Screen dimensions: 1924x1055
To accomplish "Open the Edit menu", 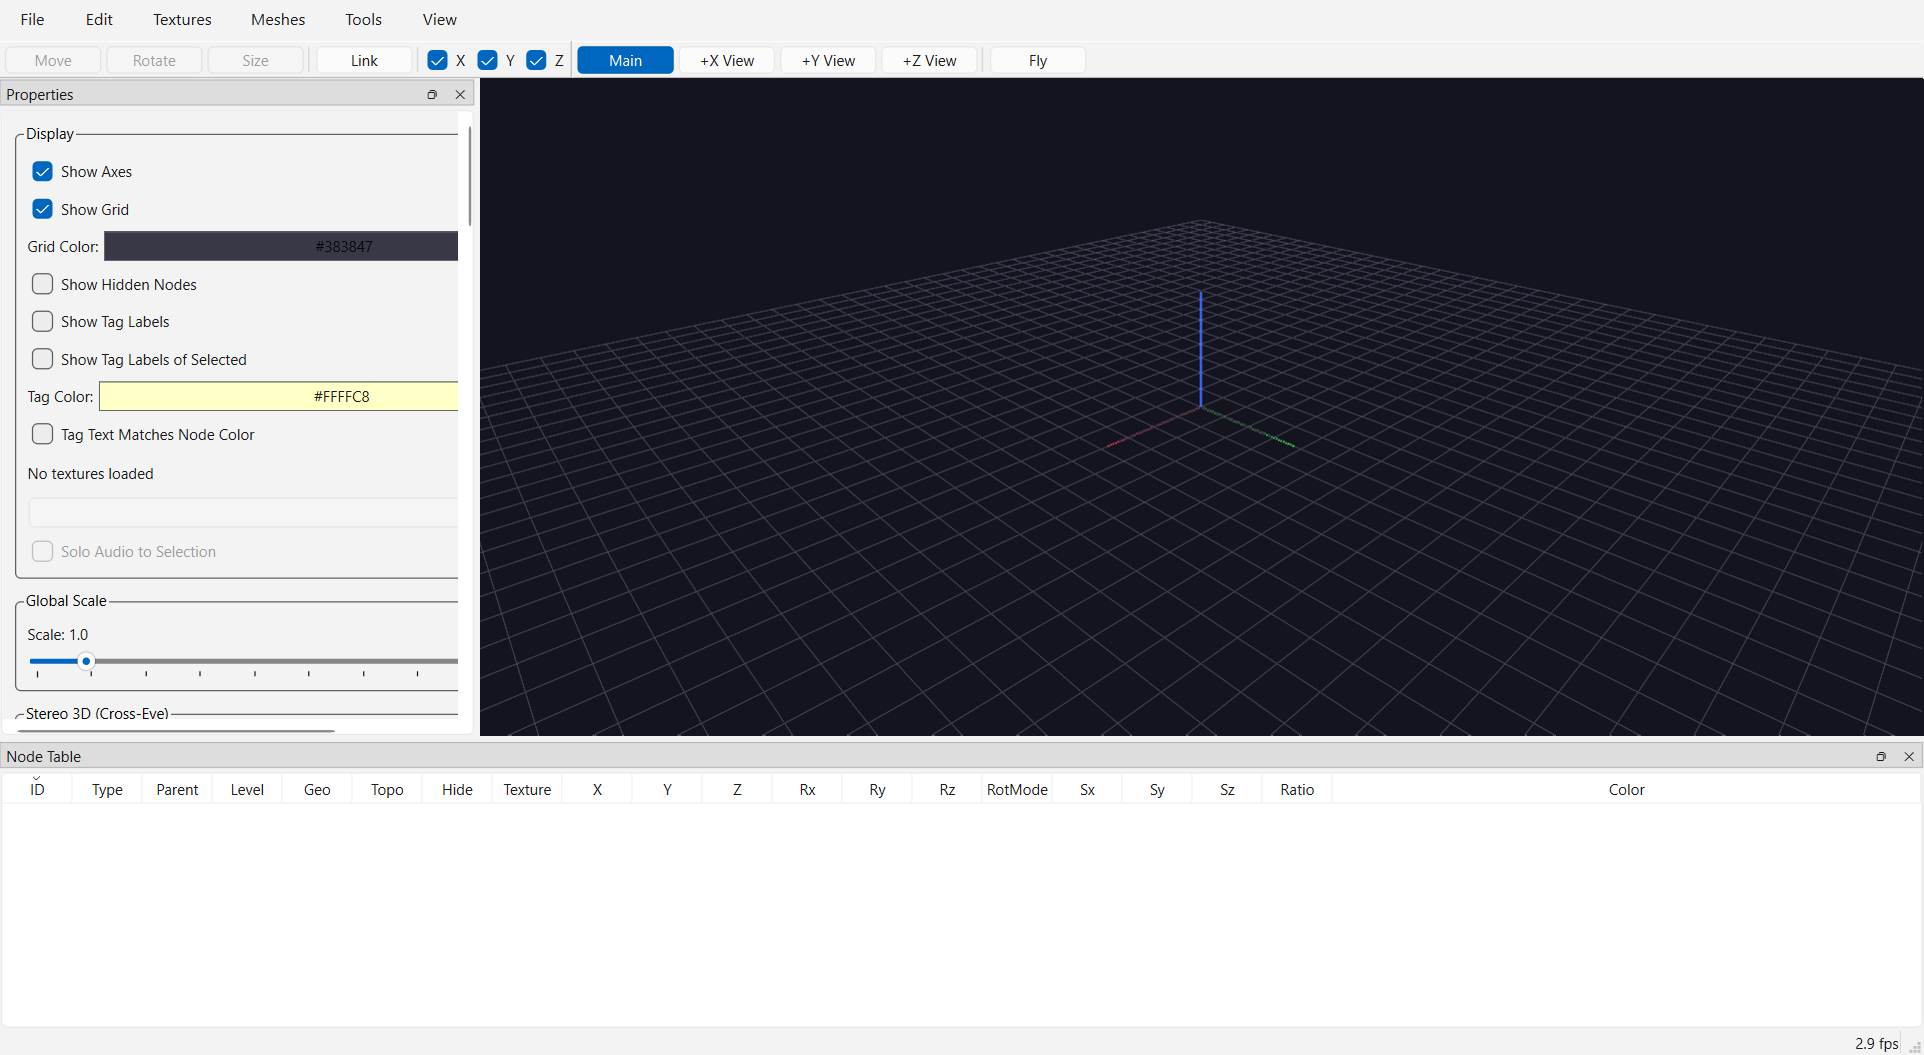I will (x=99, y=19).
